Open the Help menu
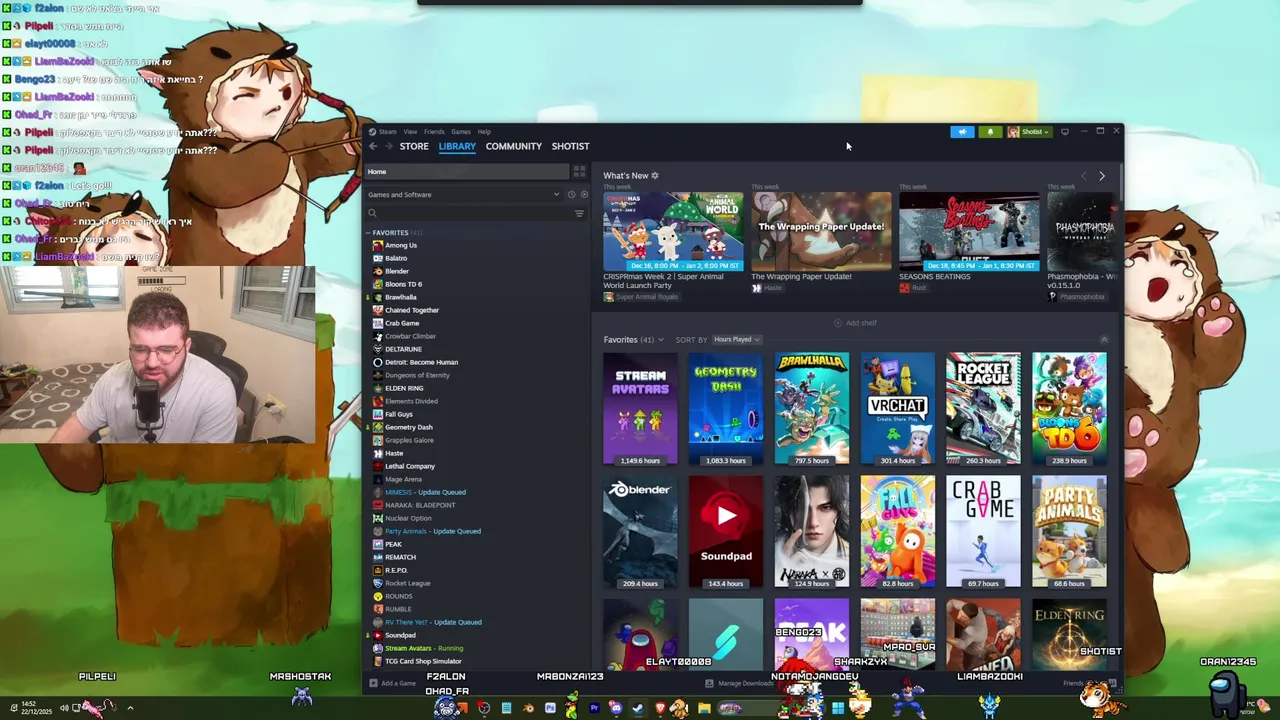 tap(484, 132)
